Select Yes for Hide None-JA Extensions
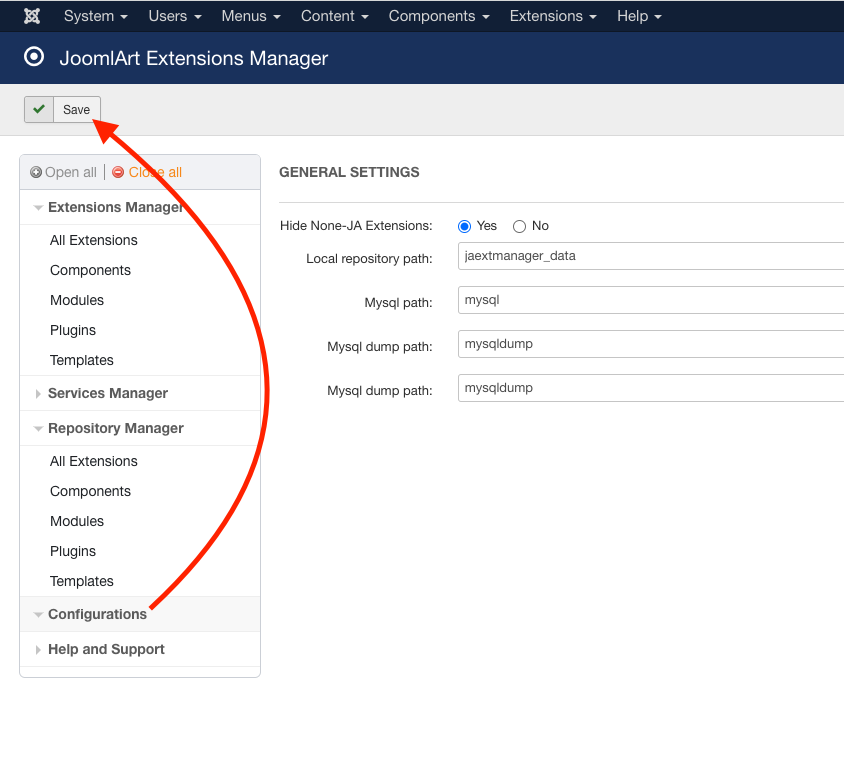This screenshot has height=772, width=844. (464, 226)
